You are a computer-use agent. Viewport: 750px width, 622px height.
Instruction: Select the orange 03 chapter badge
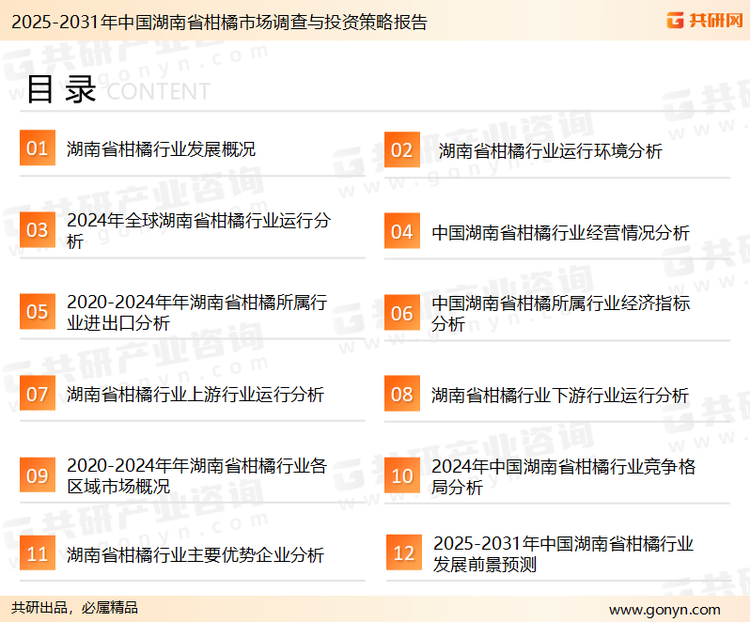[x=37, y=230]
